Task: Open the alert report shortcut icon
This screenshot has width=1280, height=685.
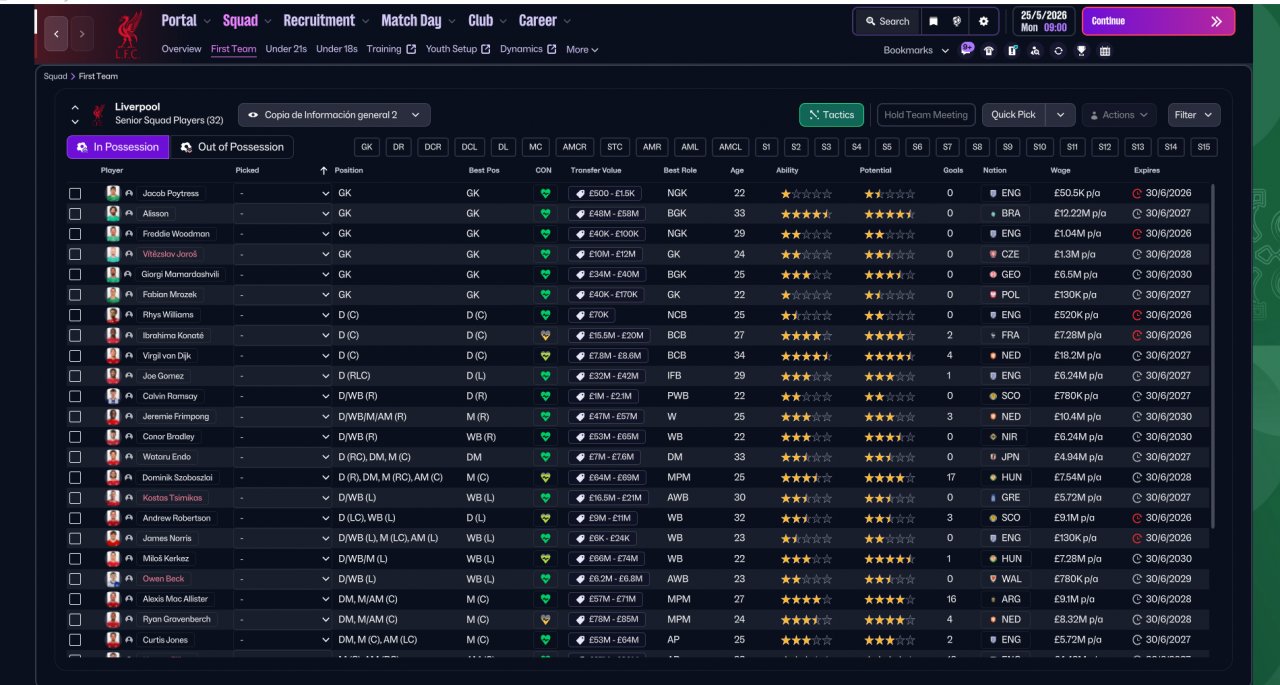Action: (x=1012, y=51)
